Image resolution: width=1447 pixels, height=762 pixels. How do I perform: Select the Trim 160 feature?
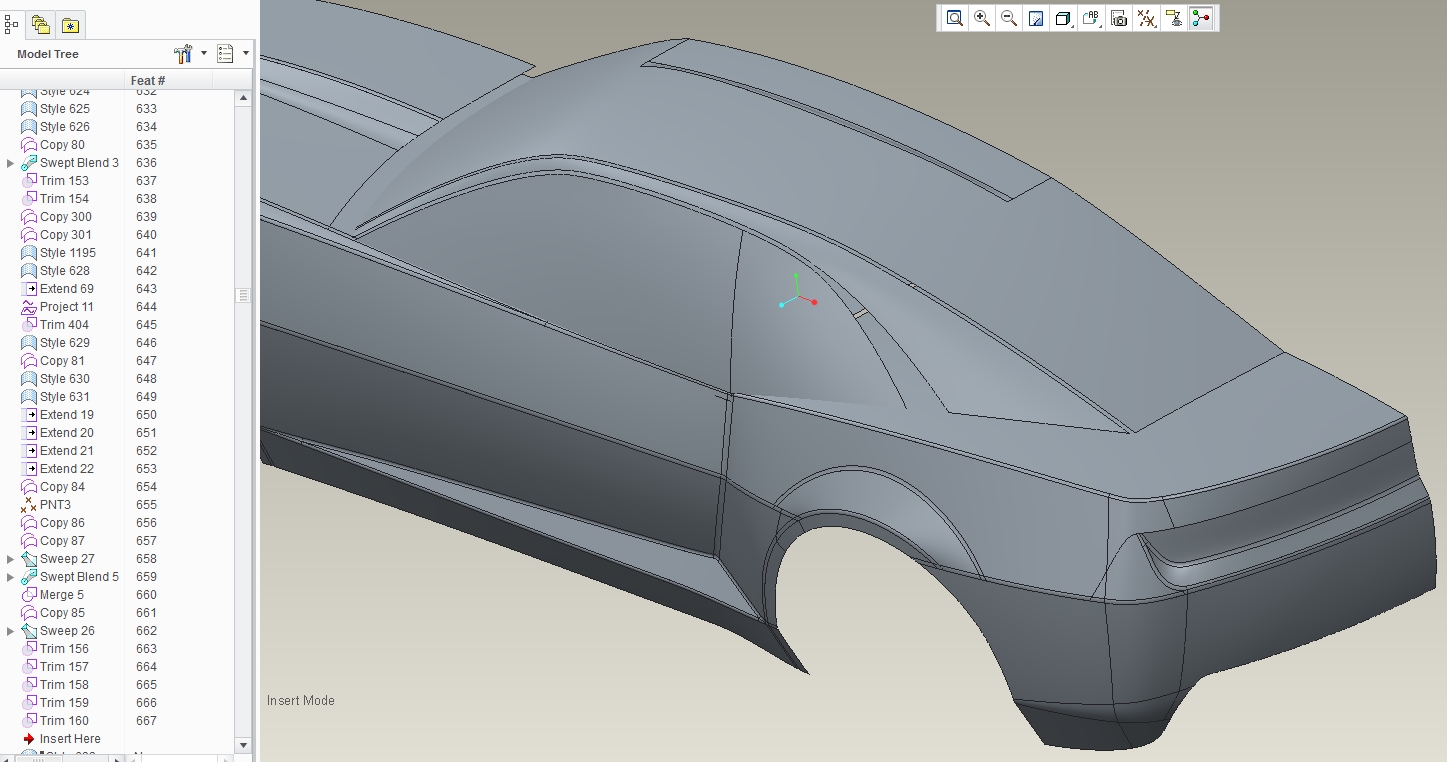[64, 721]
